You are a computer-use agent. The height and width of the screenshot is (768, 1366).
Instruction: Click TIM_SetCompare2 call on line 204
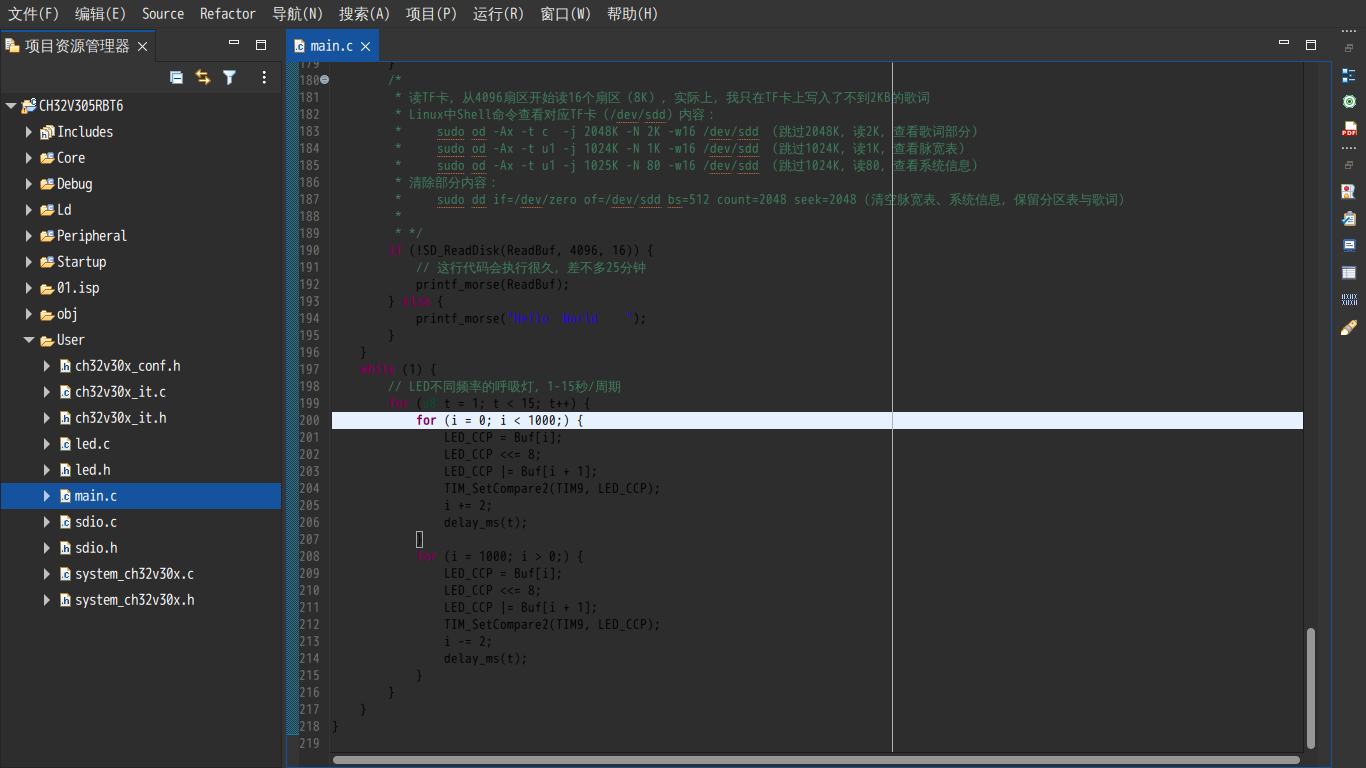point(552,489)
